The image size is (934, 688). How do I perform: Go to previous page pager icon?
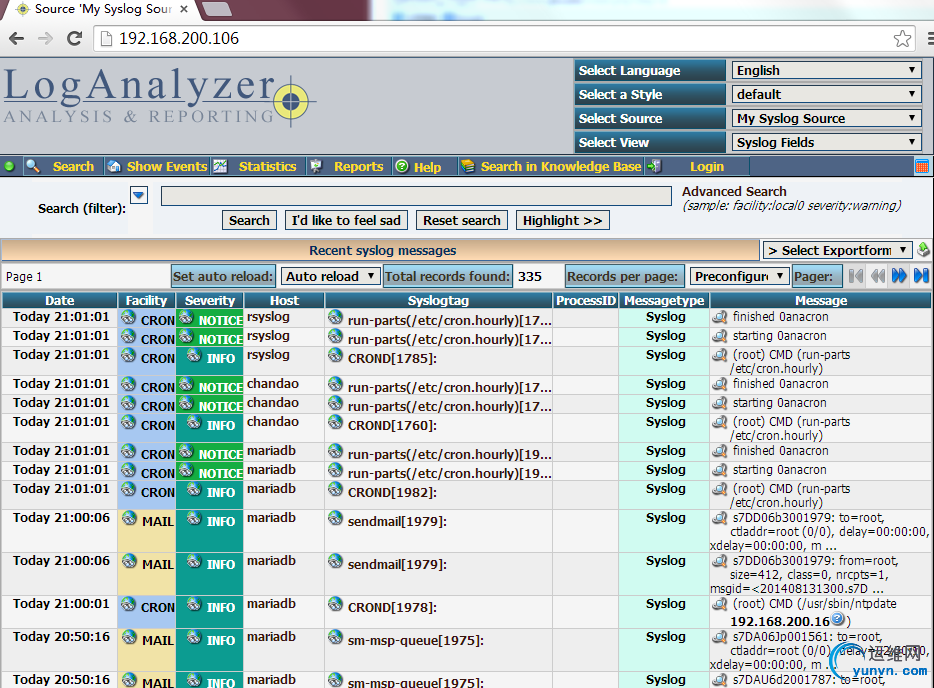[x=877, y=276]
